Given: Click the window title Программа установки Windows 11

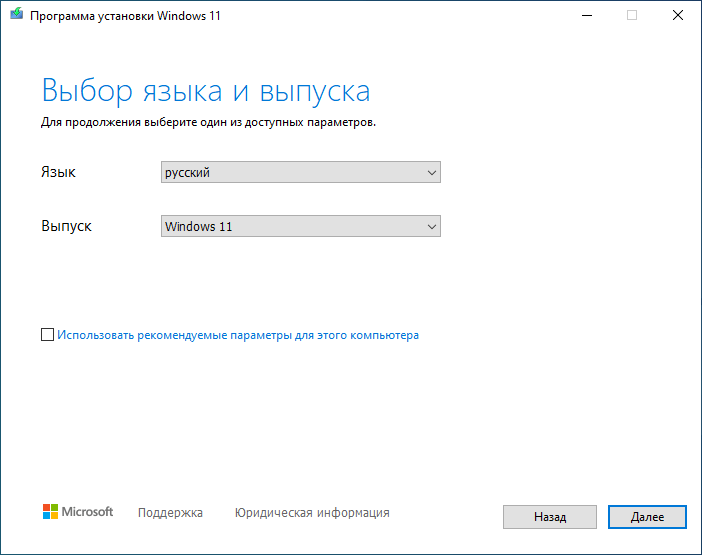Looking at the screenshot, I should click(125, 16).
